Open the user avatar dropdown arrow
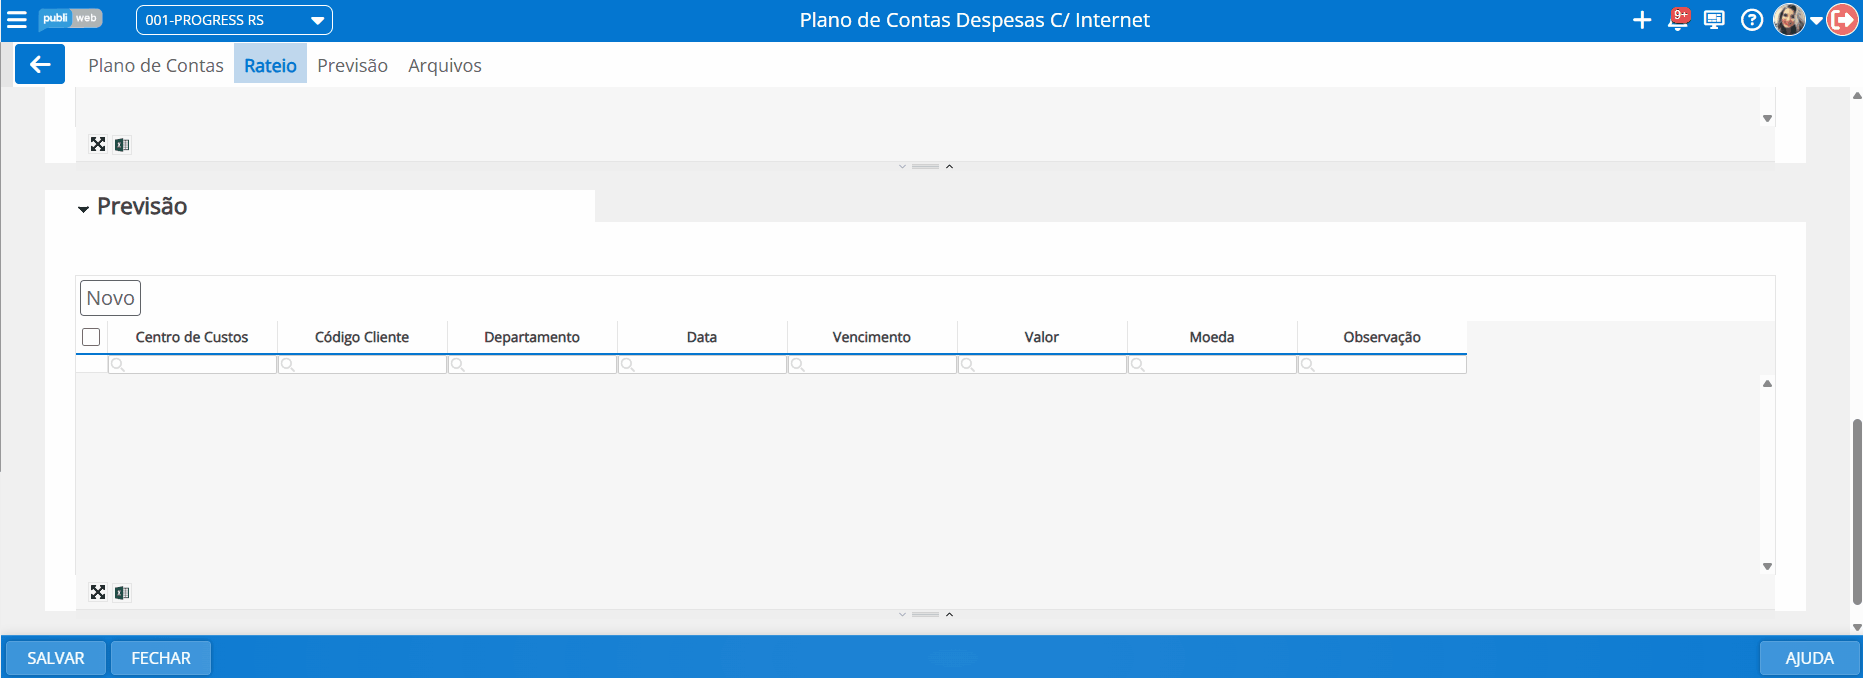This screenshot has width=1863, height=678. click(1816, 21)
